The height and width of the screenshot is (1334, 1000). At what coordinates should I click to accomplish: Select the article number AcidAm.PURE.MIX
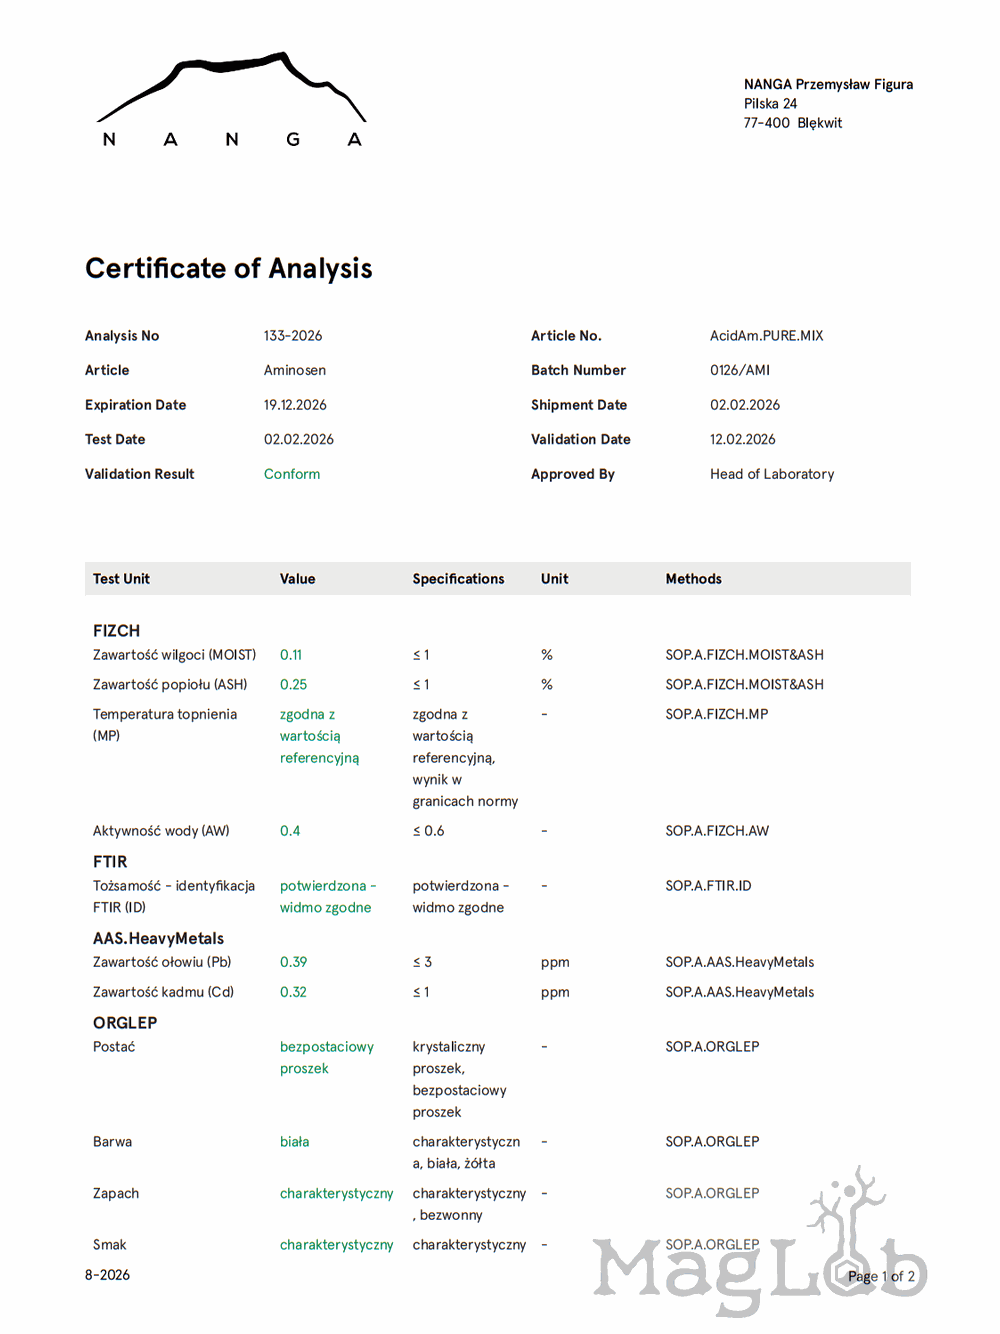pos(766,336)
